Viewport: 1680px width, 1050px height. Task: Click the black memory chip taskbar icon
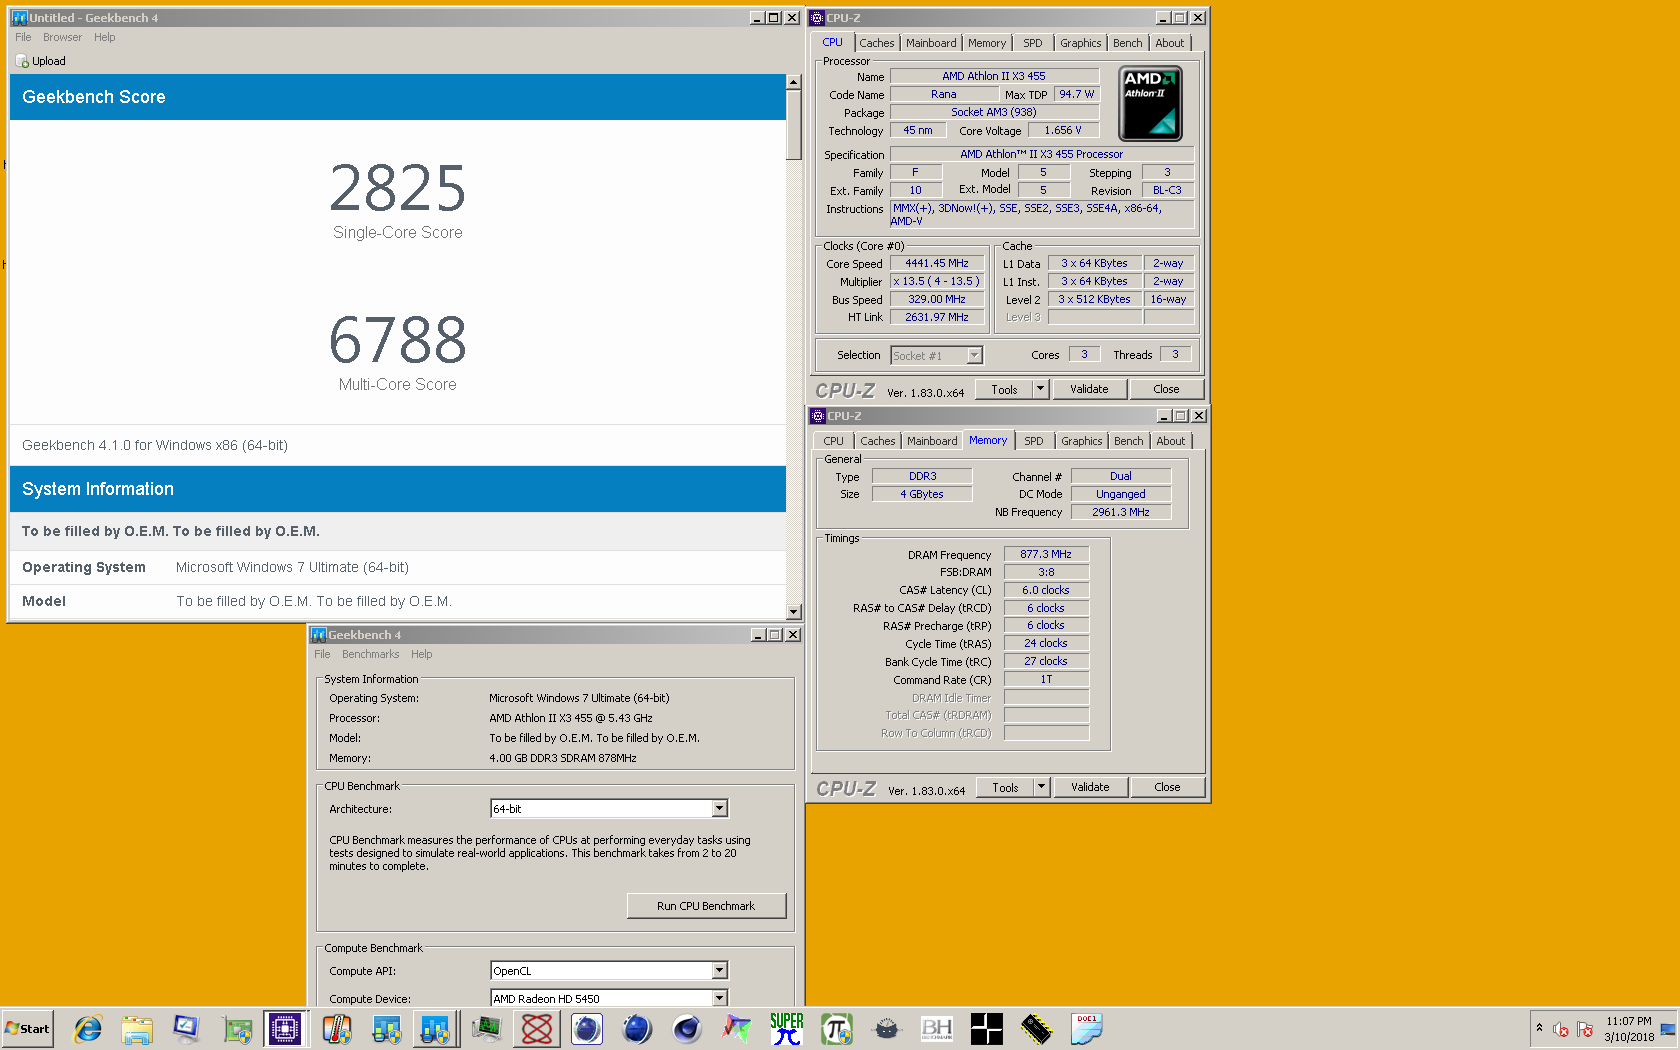point(1037,1029)
